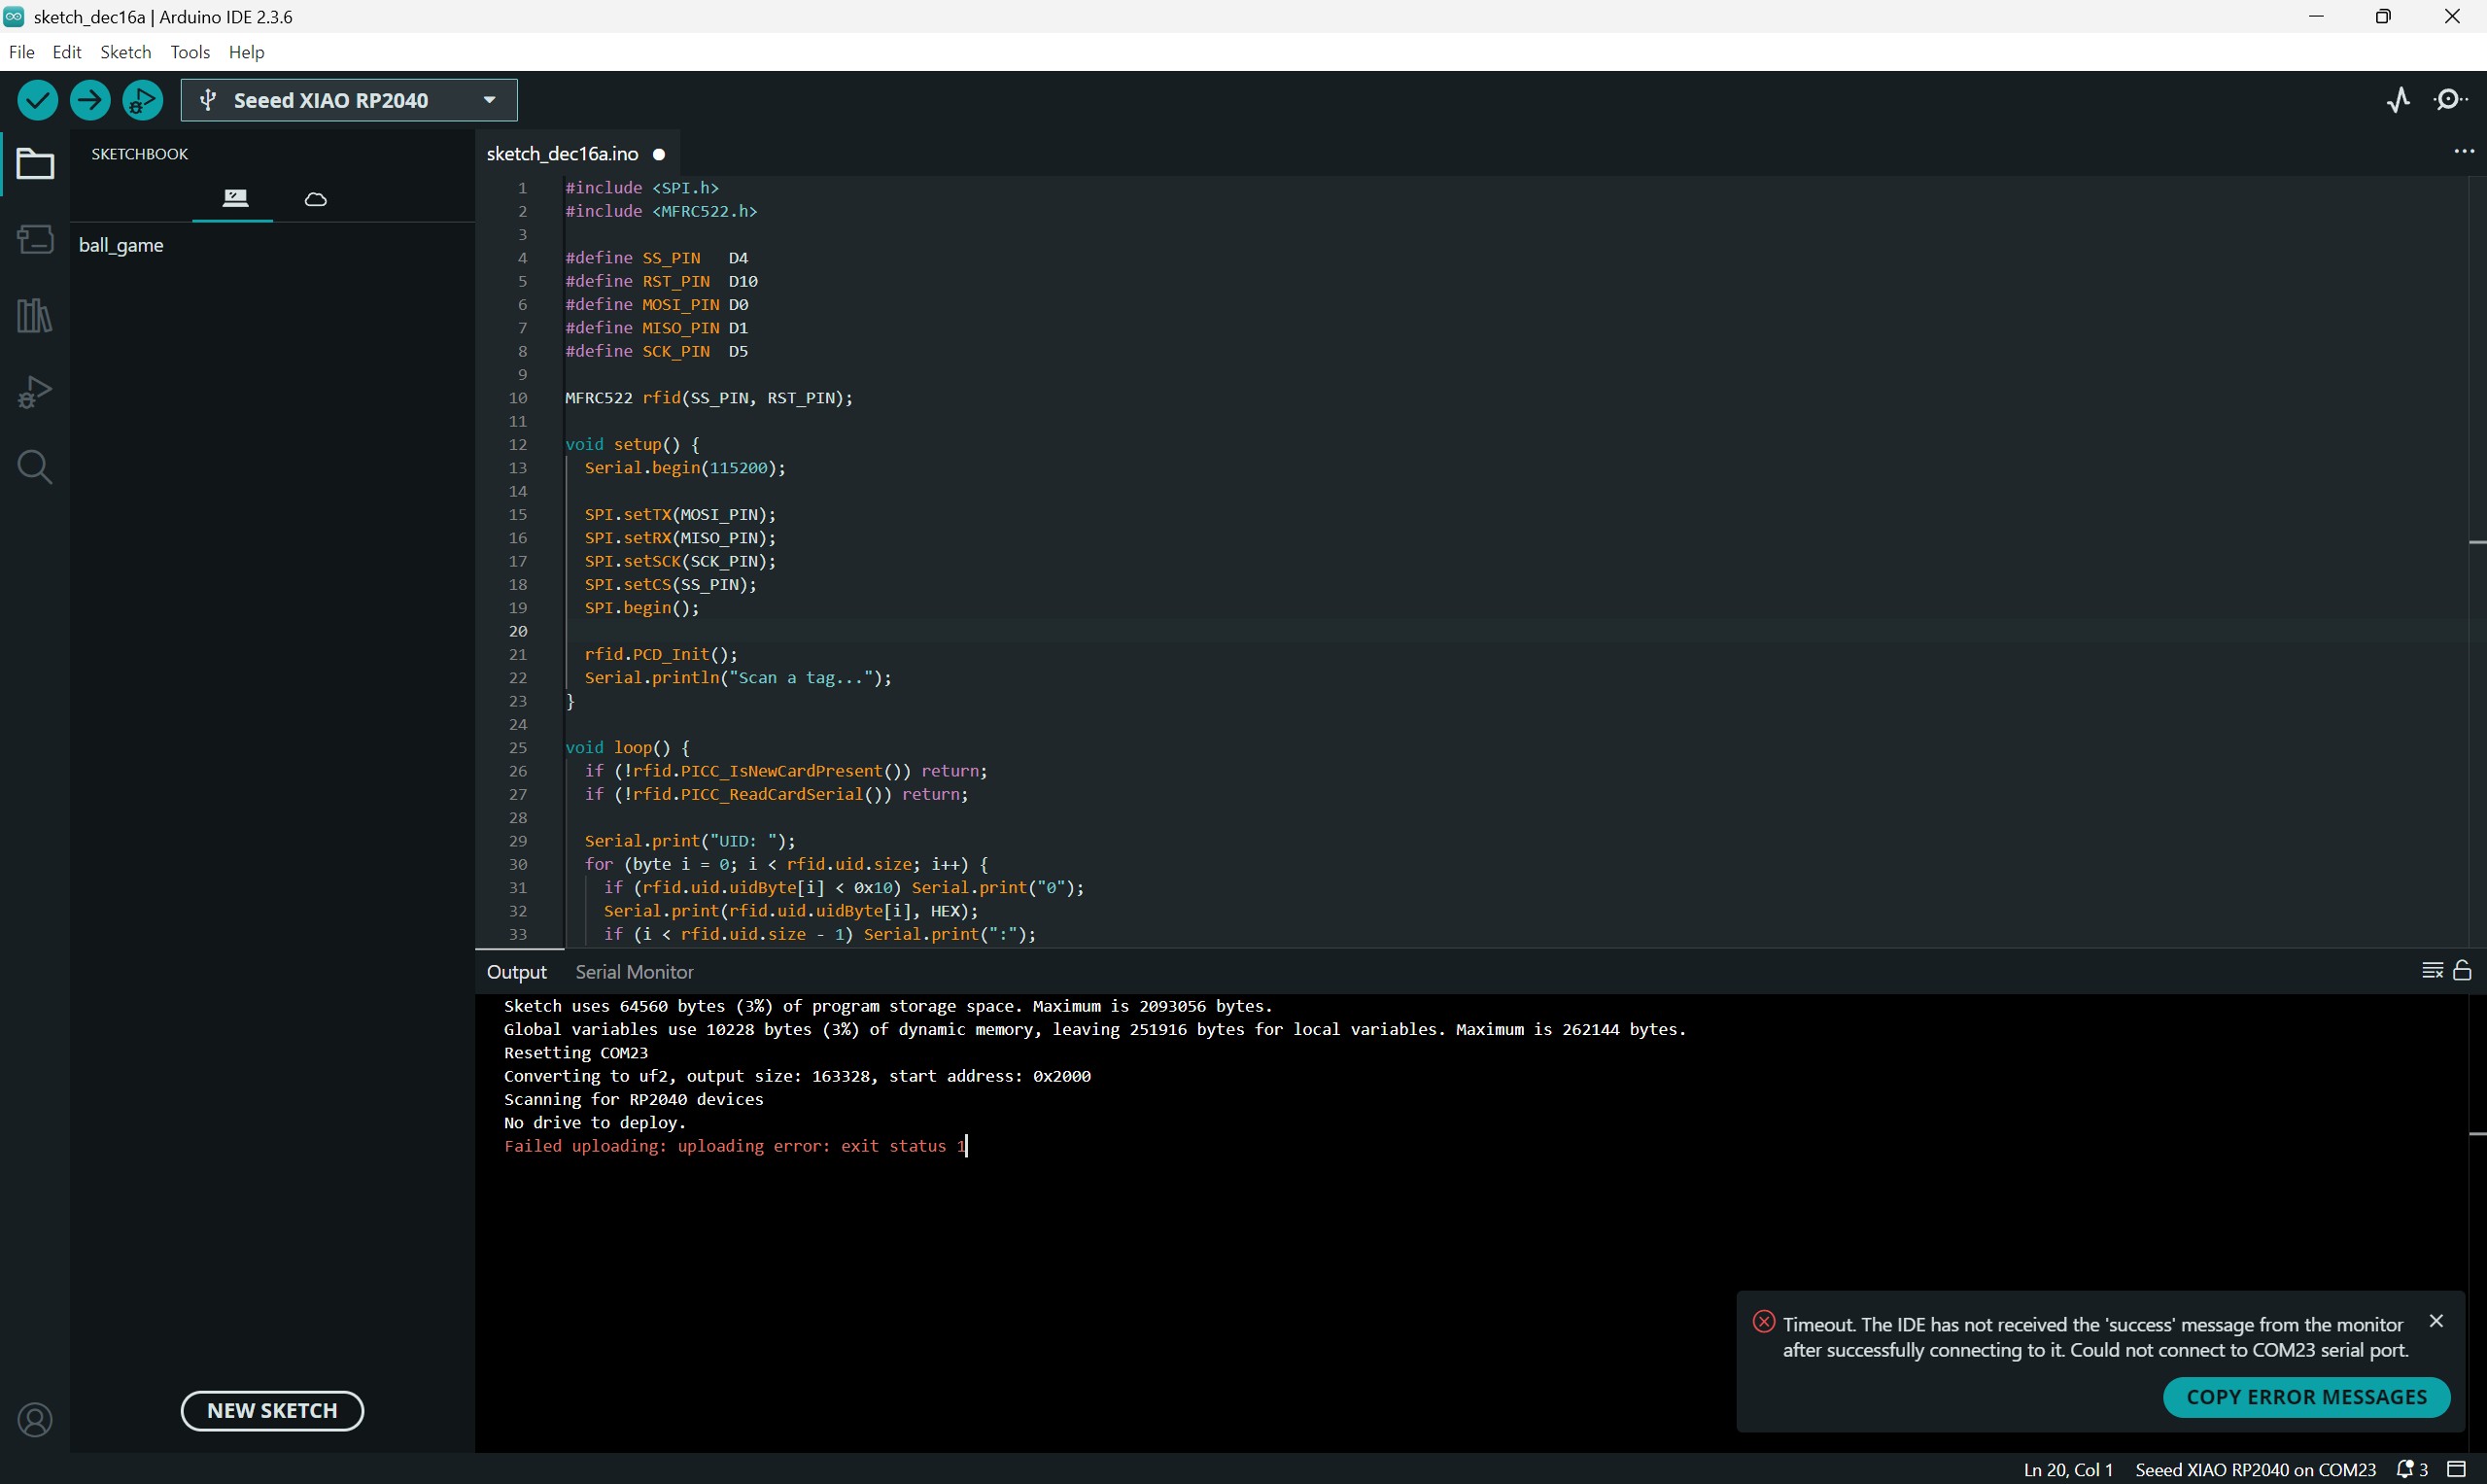This screenshot has height=1484, width=2487.
Task: Open the Seeed XIAO RP2040 board selector
Action: pos(348,100)
